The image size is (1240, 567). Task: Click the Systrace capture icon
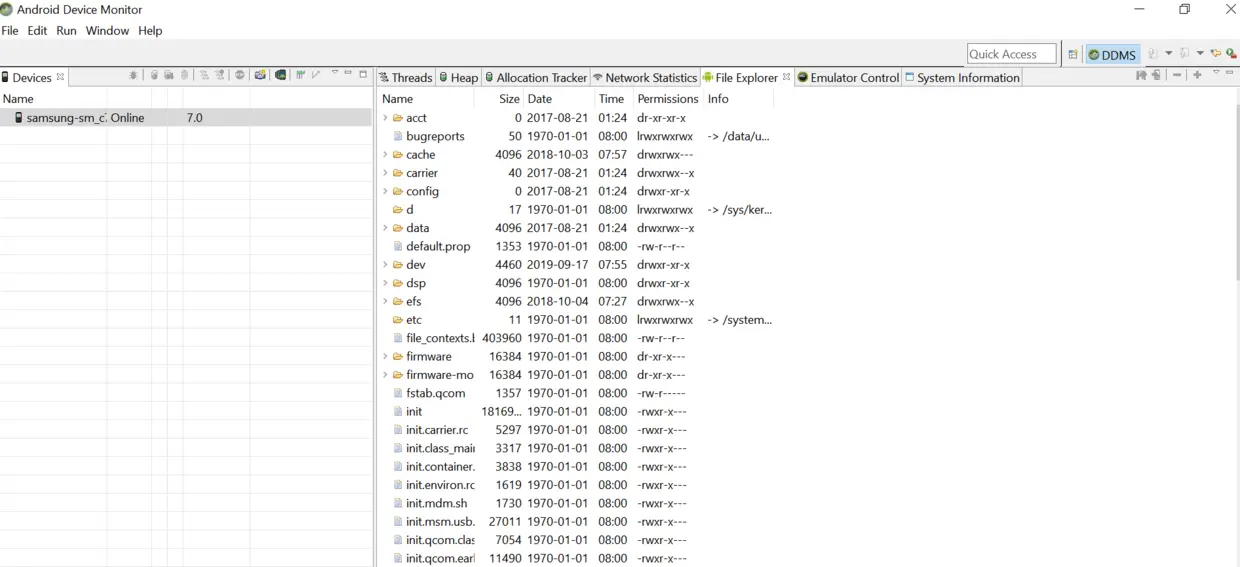coord(300,75)
